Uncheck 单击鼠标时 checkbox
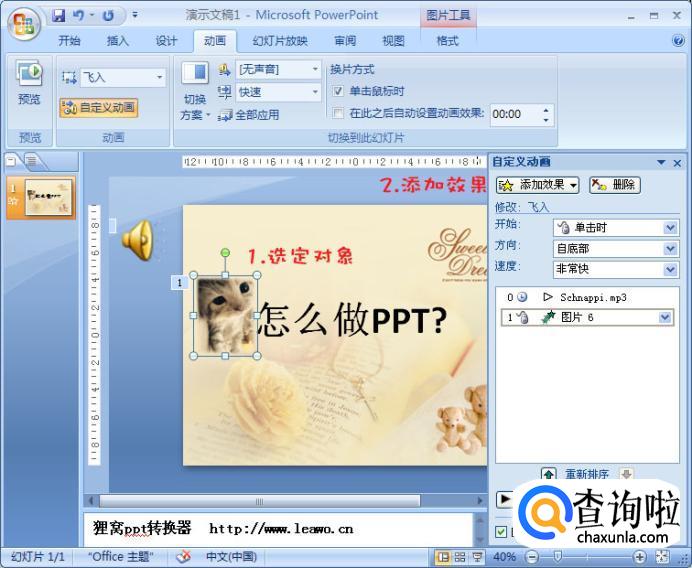692x568 pixels. coord(338,91)
